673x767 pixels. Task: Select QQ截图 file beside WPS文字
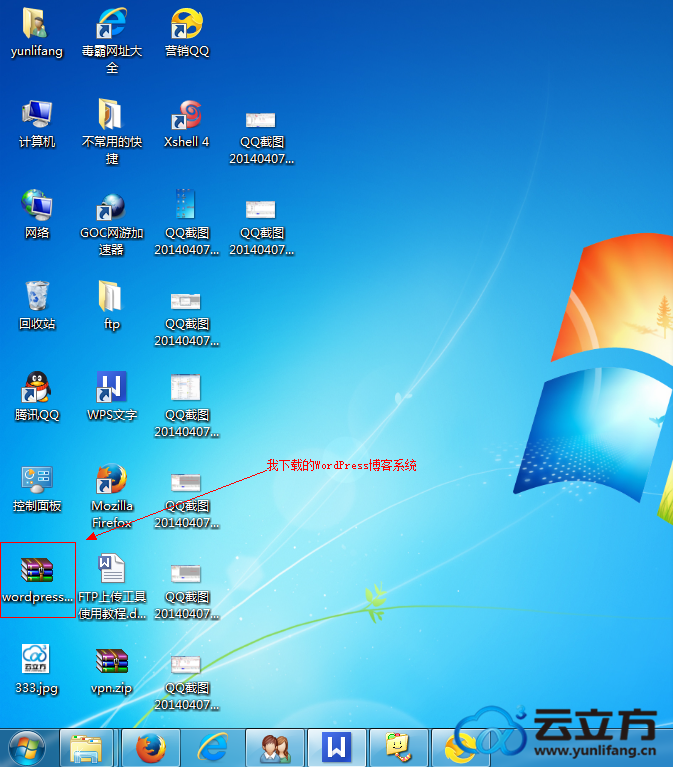coord(187,406)
